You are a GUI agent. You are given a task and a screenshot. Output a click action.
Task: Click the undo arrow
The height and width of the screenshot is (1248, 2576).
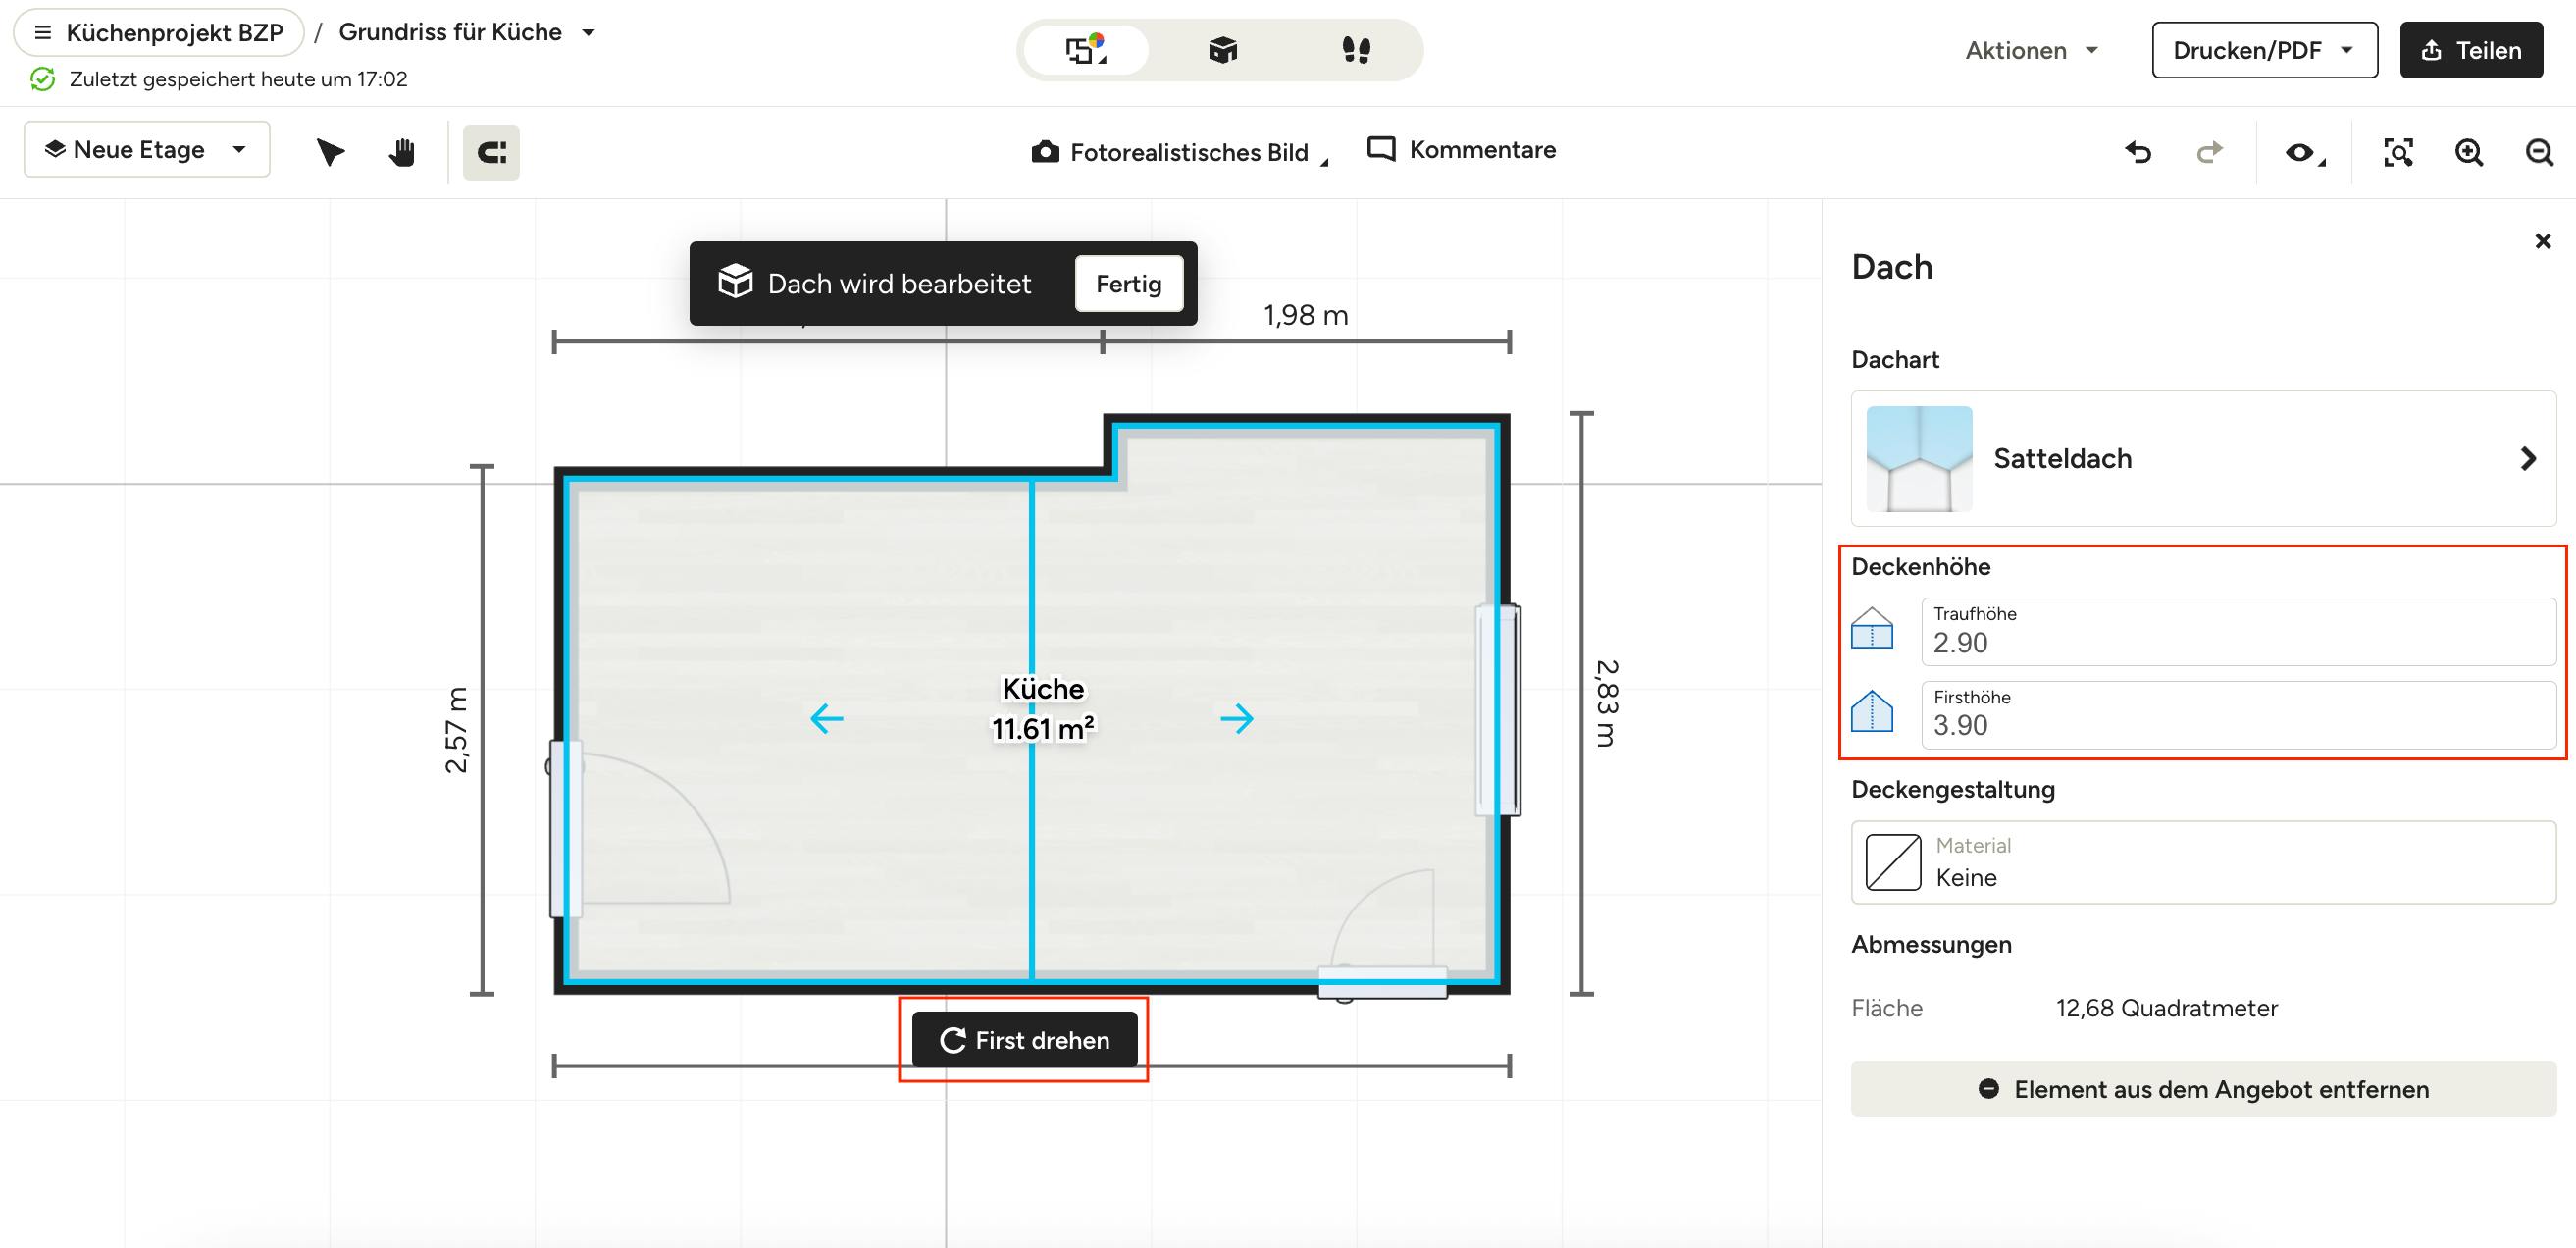(2138, 152)
